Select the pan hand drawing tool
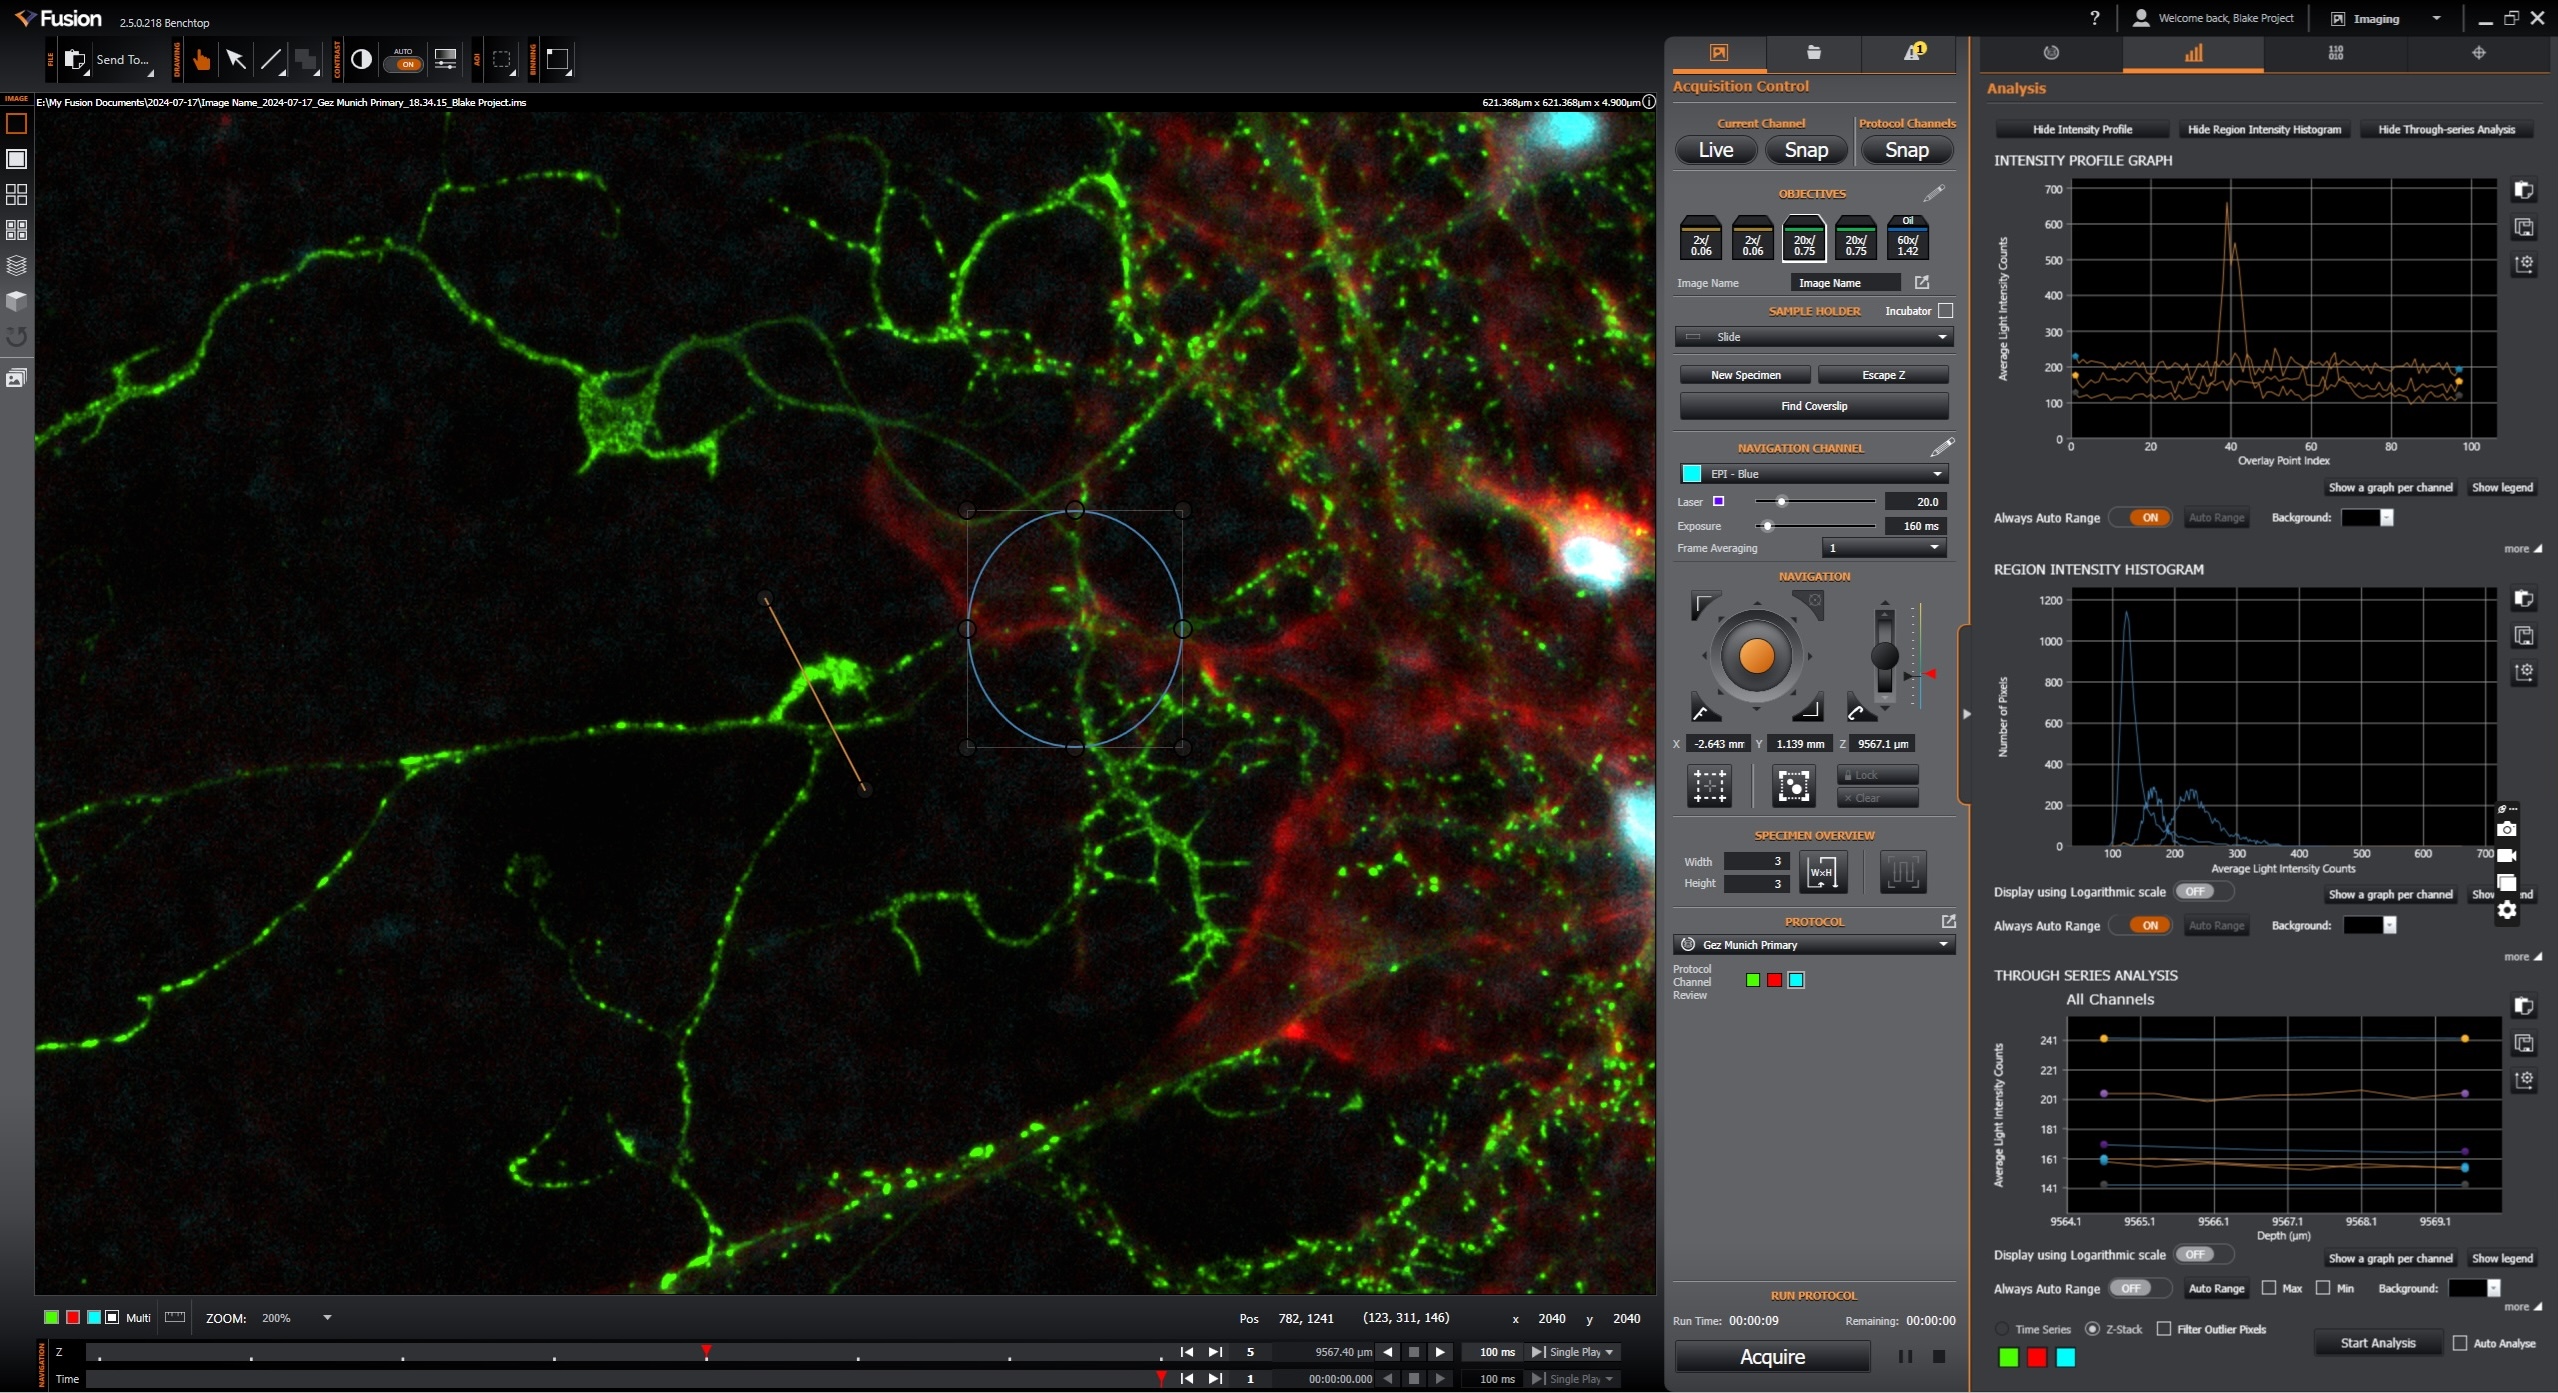 click(202, 60)
